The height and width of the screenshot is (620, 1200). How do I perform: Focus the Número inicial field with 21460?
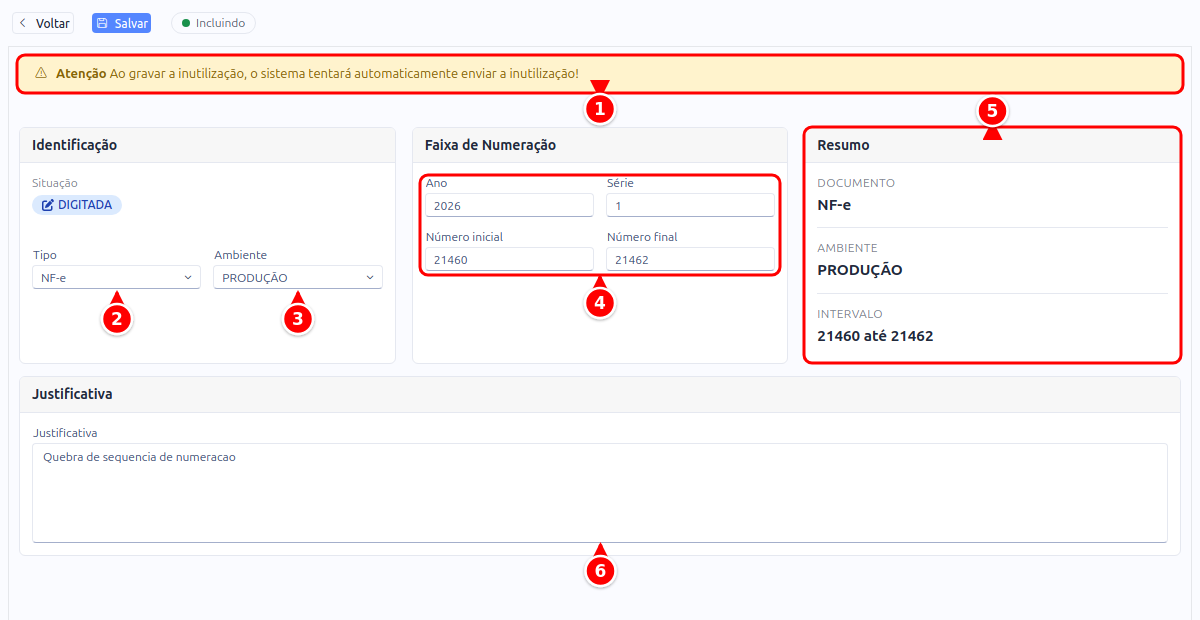coord(510,259)
